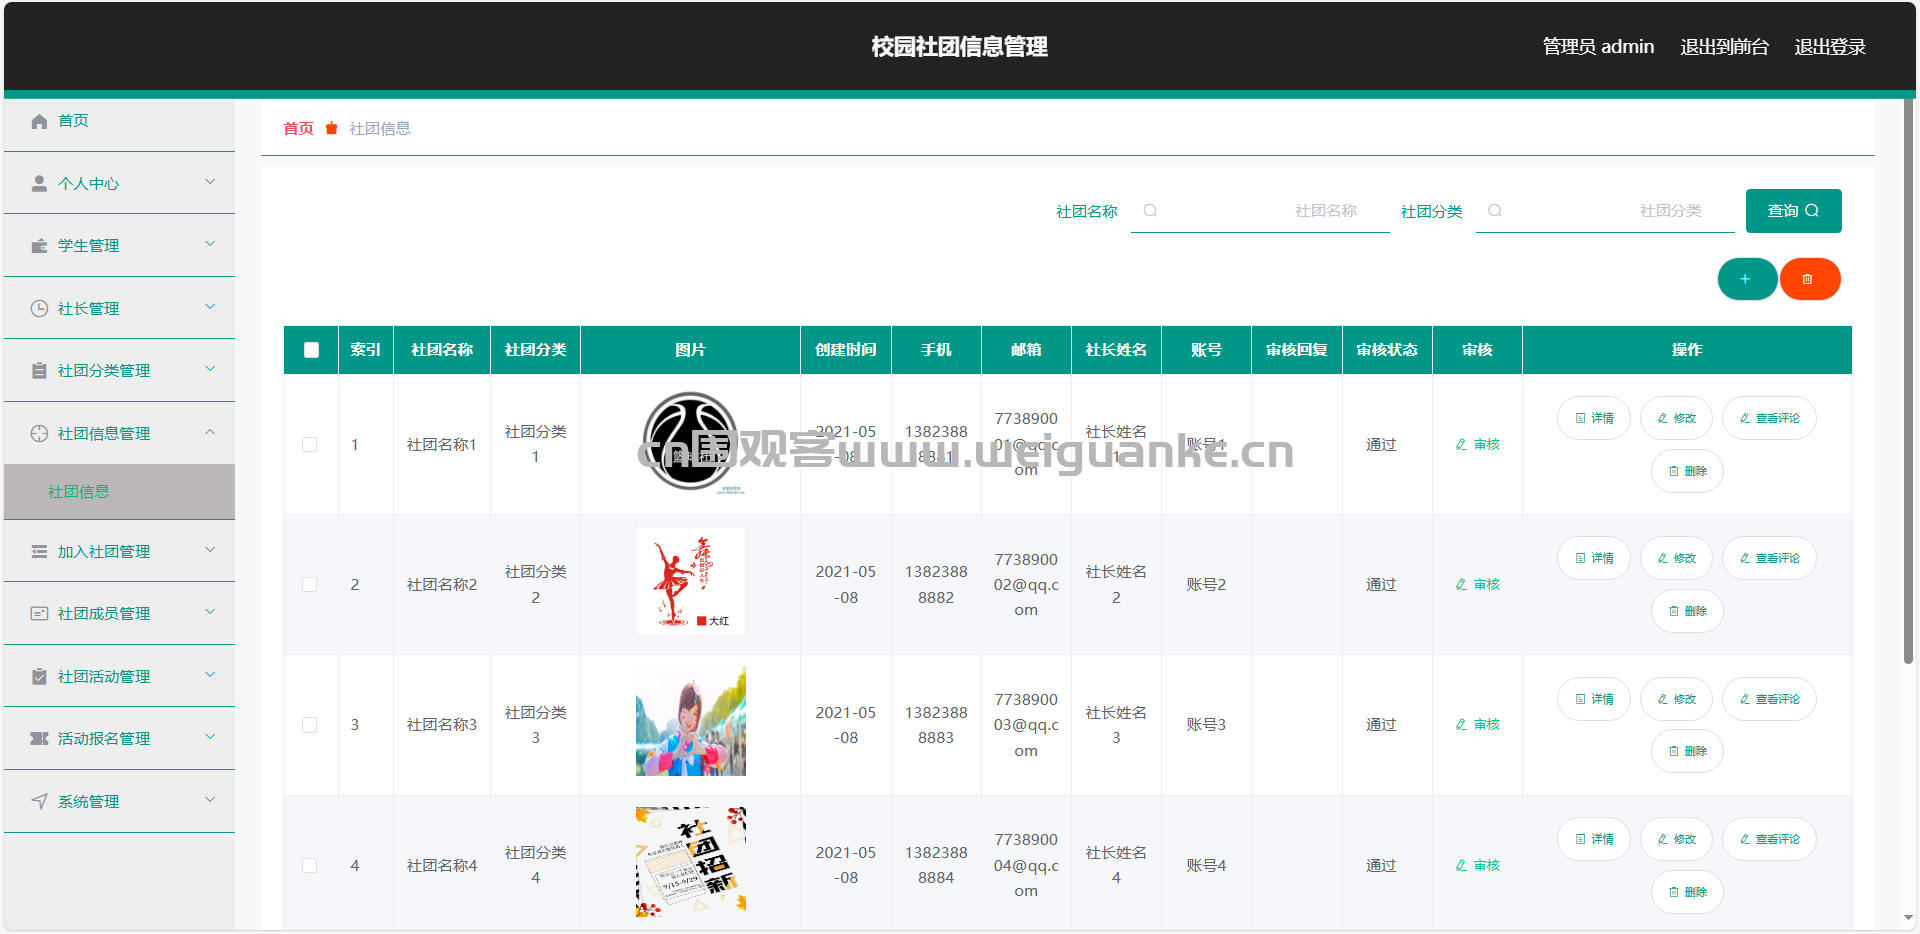Check the checkbox for row 社团名称1
The width and height of the screenshot is (1920, 934).
coord(310,445)
